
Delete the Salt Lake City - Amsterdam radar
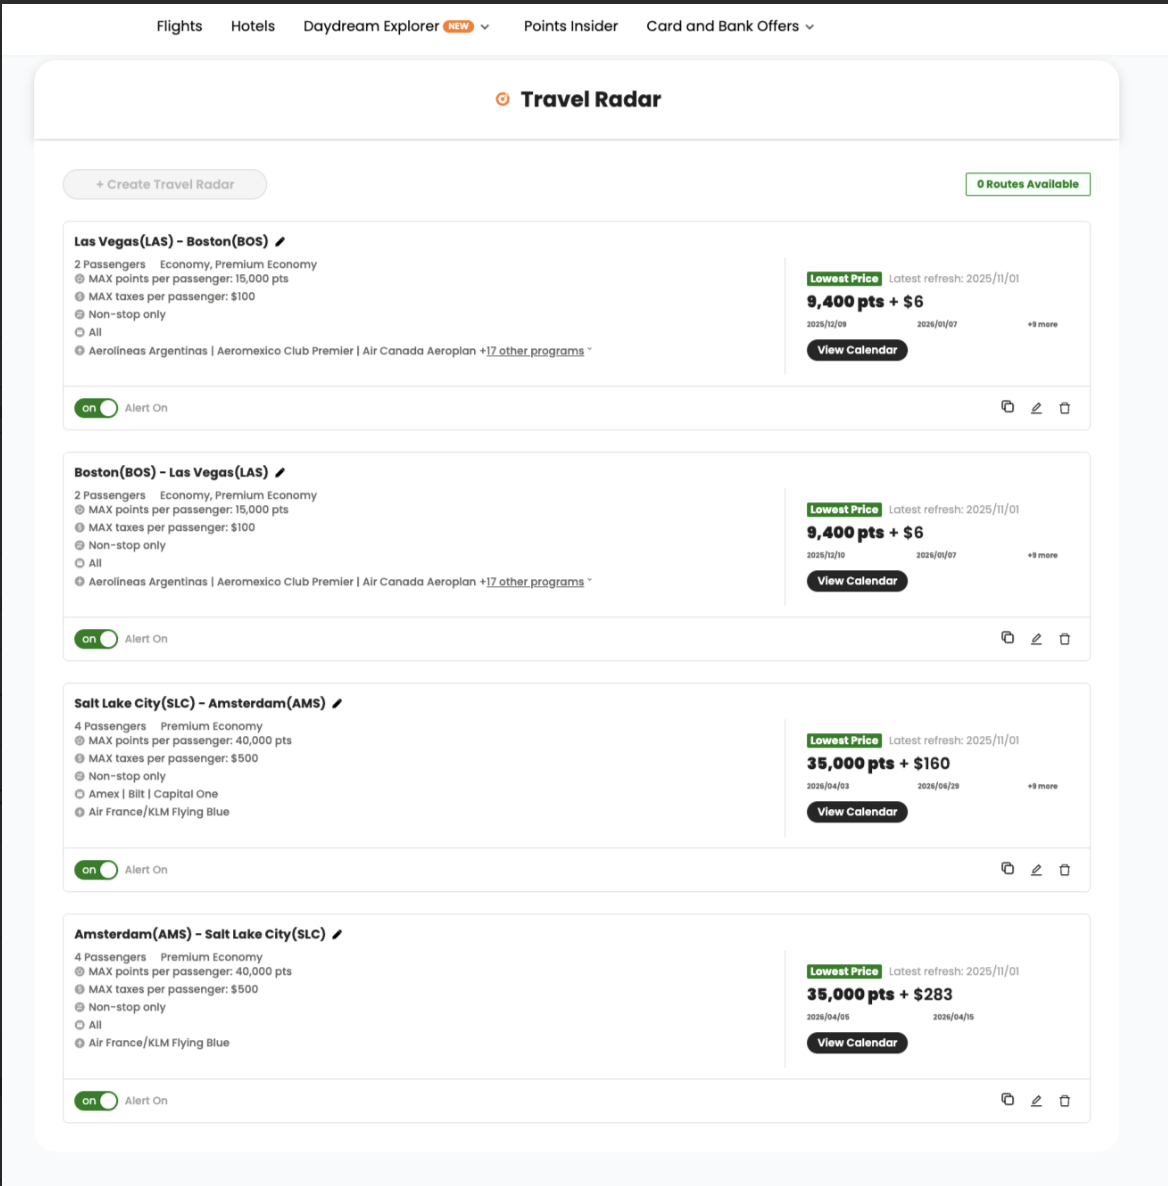pos(1064,870)
